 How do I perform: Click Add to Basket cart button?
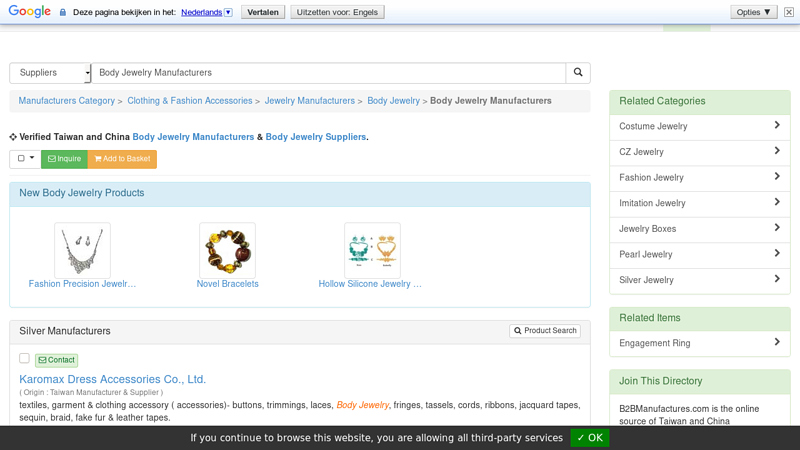122,159
